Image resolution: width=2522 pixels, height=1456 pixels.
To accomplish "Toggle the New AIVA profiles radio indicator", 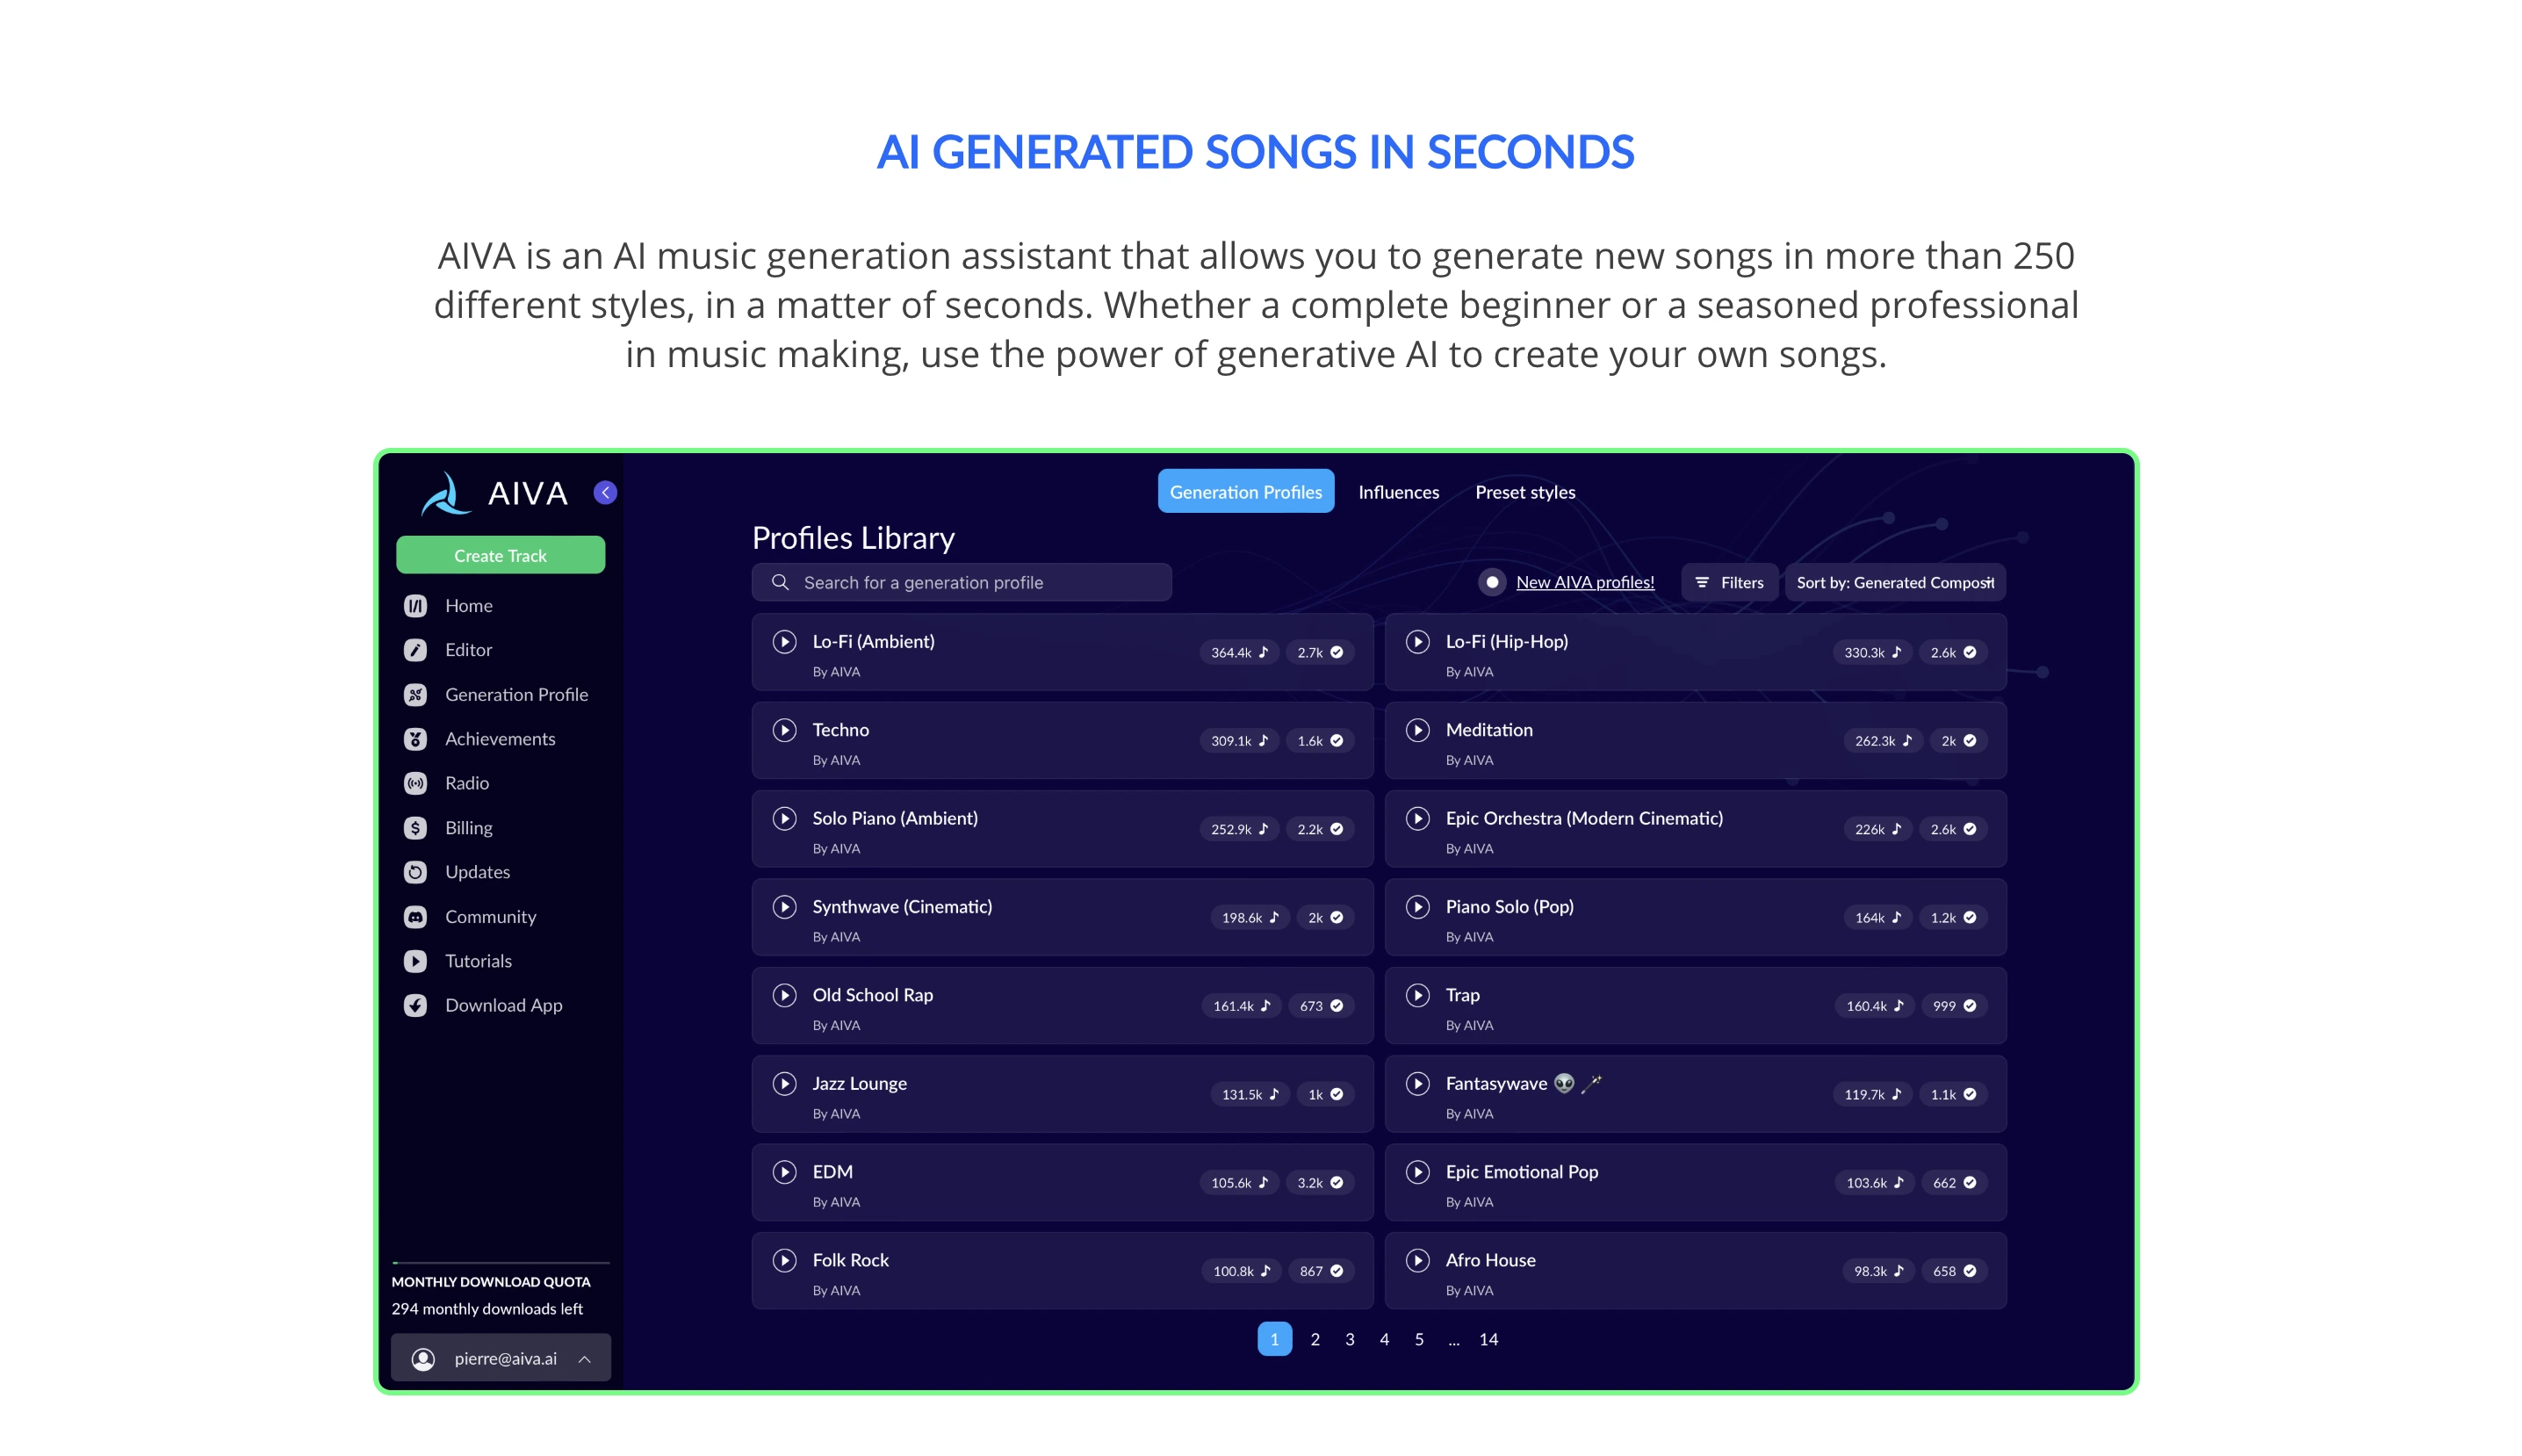I will (1492, 582).
